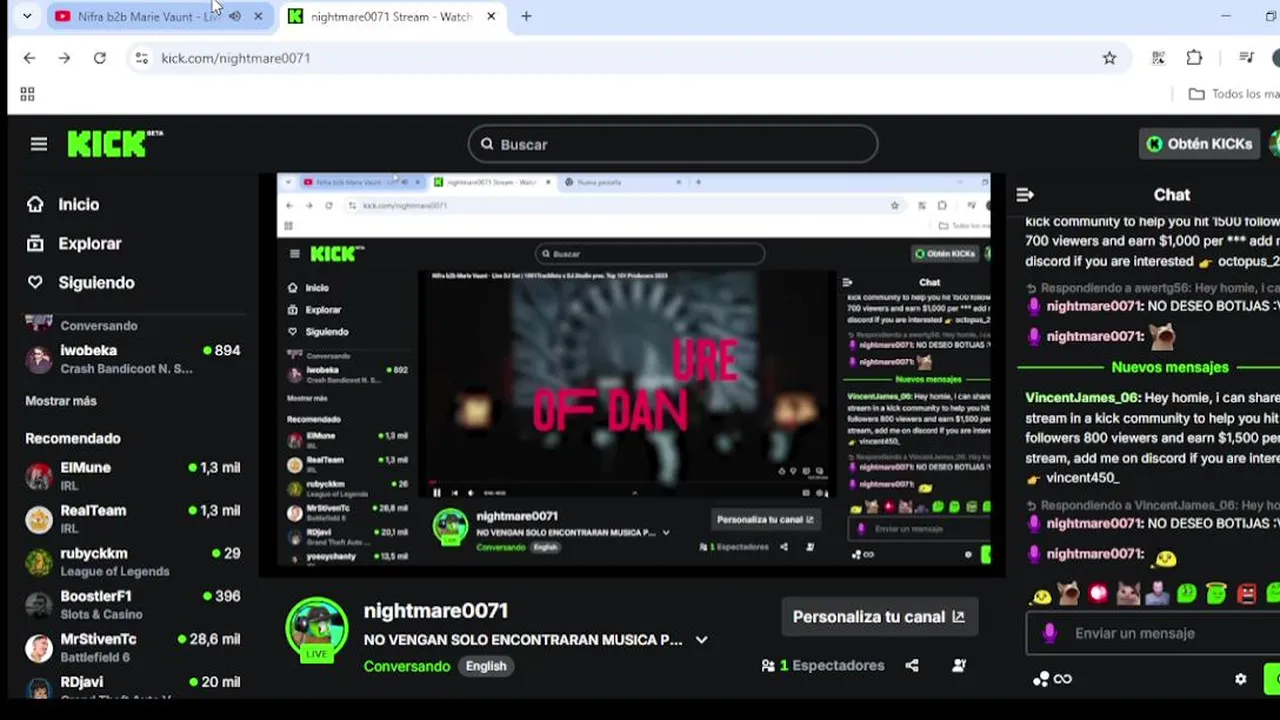Viewport: 1280px width, 720px height.
Task: Click the browser back arrow
Action: click(x=29, y=58)
